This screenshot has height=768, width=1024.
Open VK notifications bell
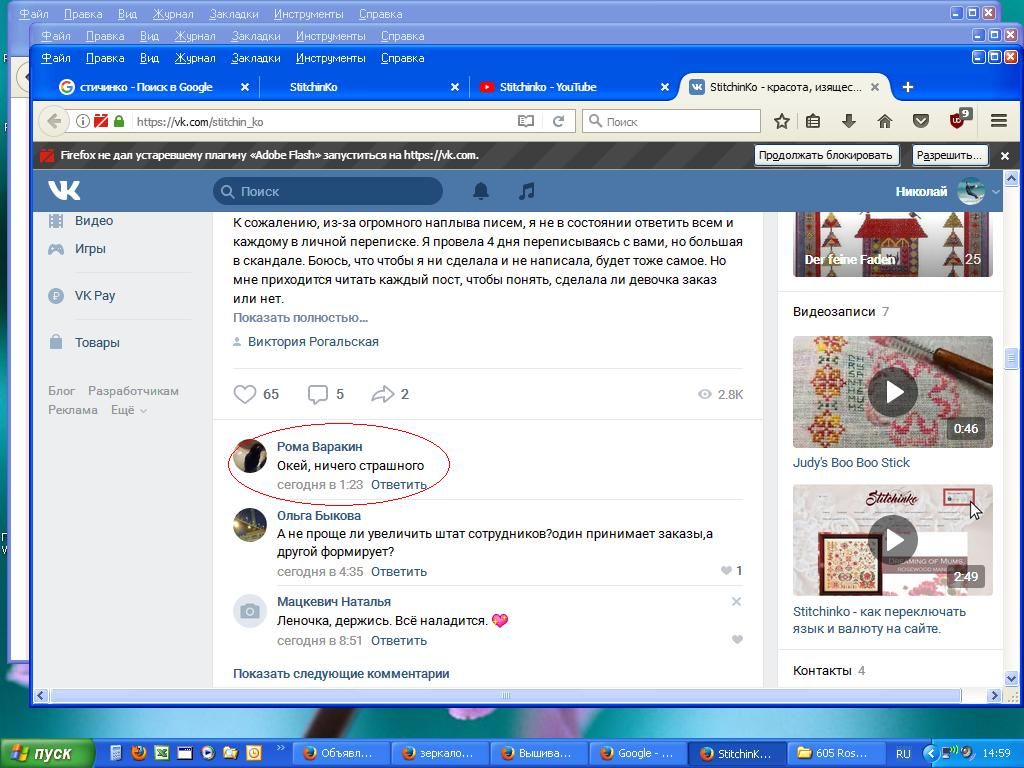[x=481, y=191]
